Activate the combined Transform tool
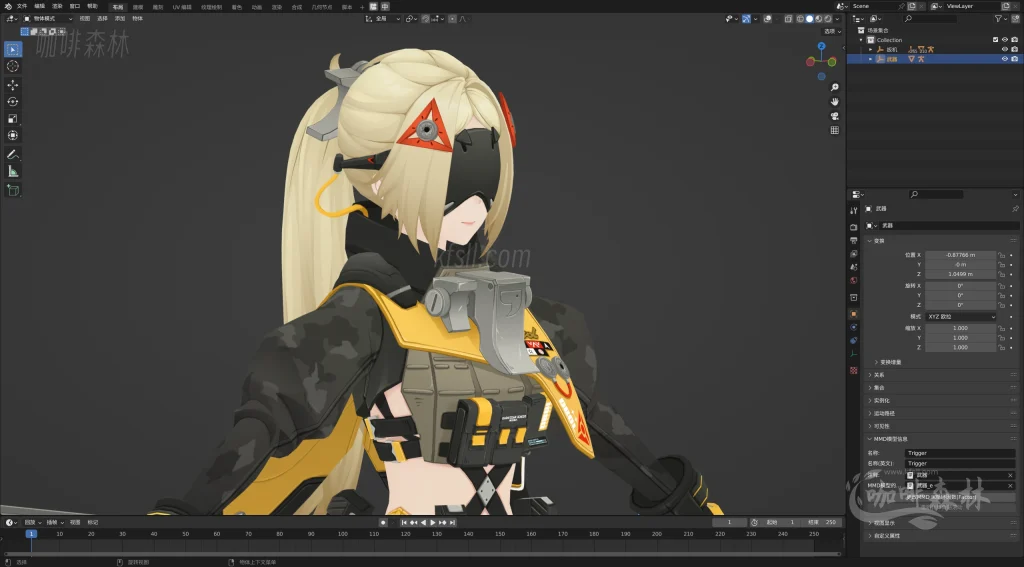This screenshot has height=567, width=1024. tap(12, 135)
